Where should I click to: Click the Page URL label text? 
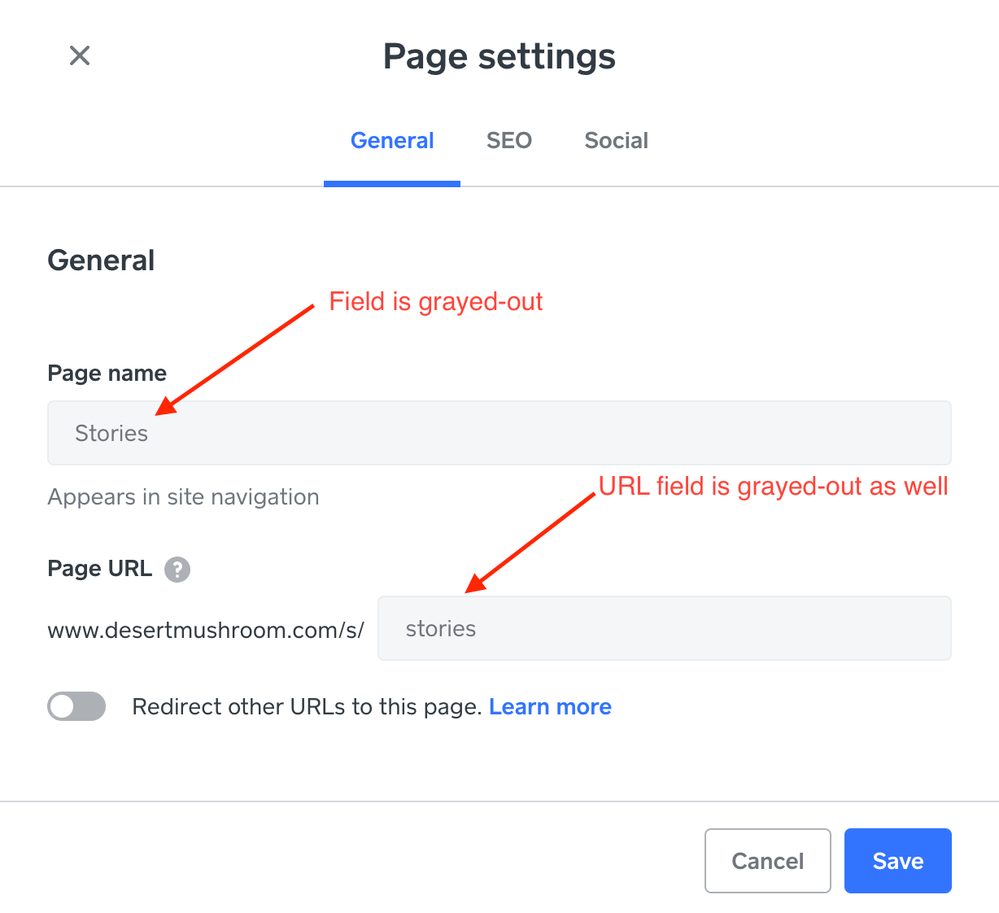click(99, 569)
